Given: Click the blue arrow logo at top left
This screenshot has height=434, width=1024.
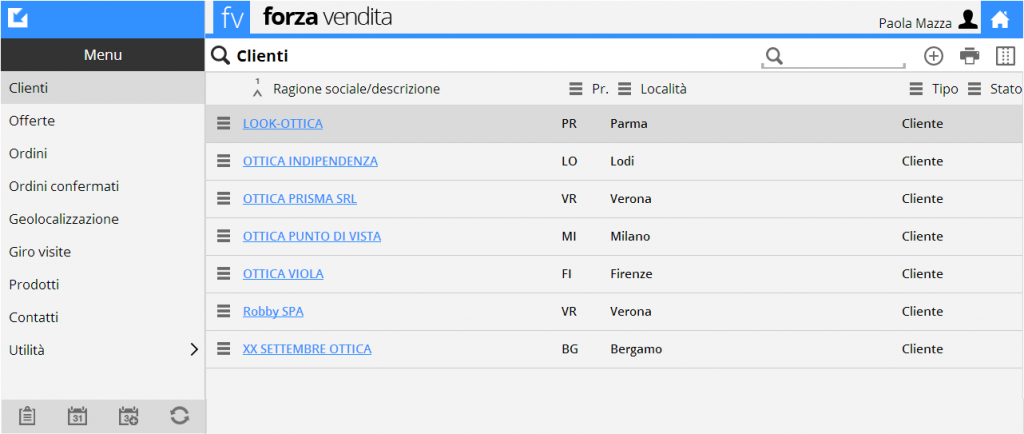Looking at the screenshot, I should pyautogui.click(x=19, y=20).
